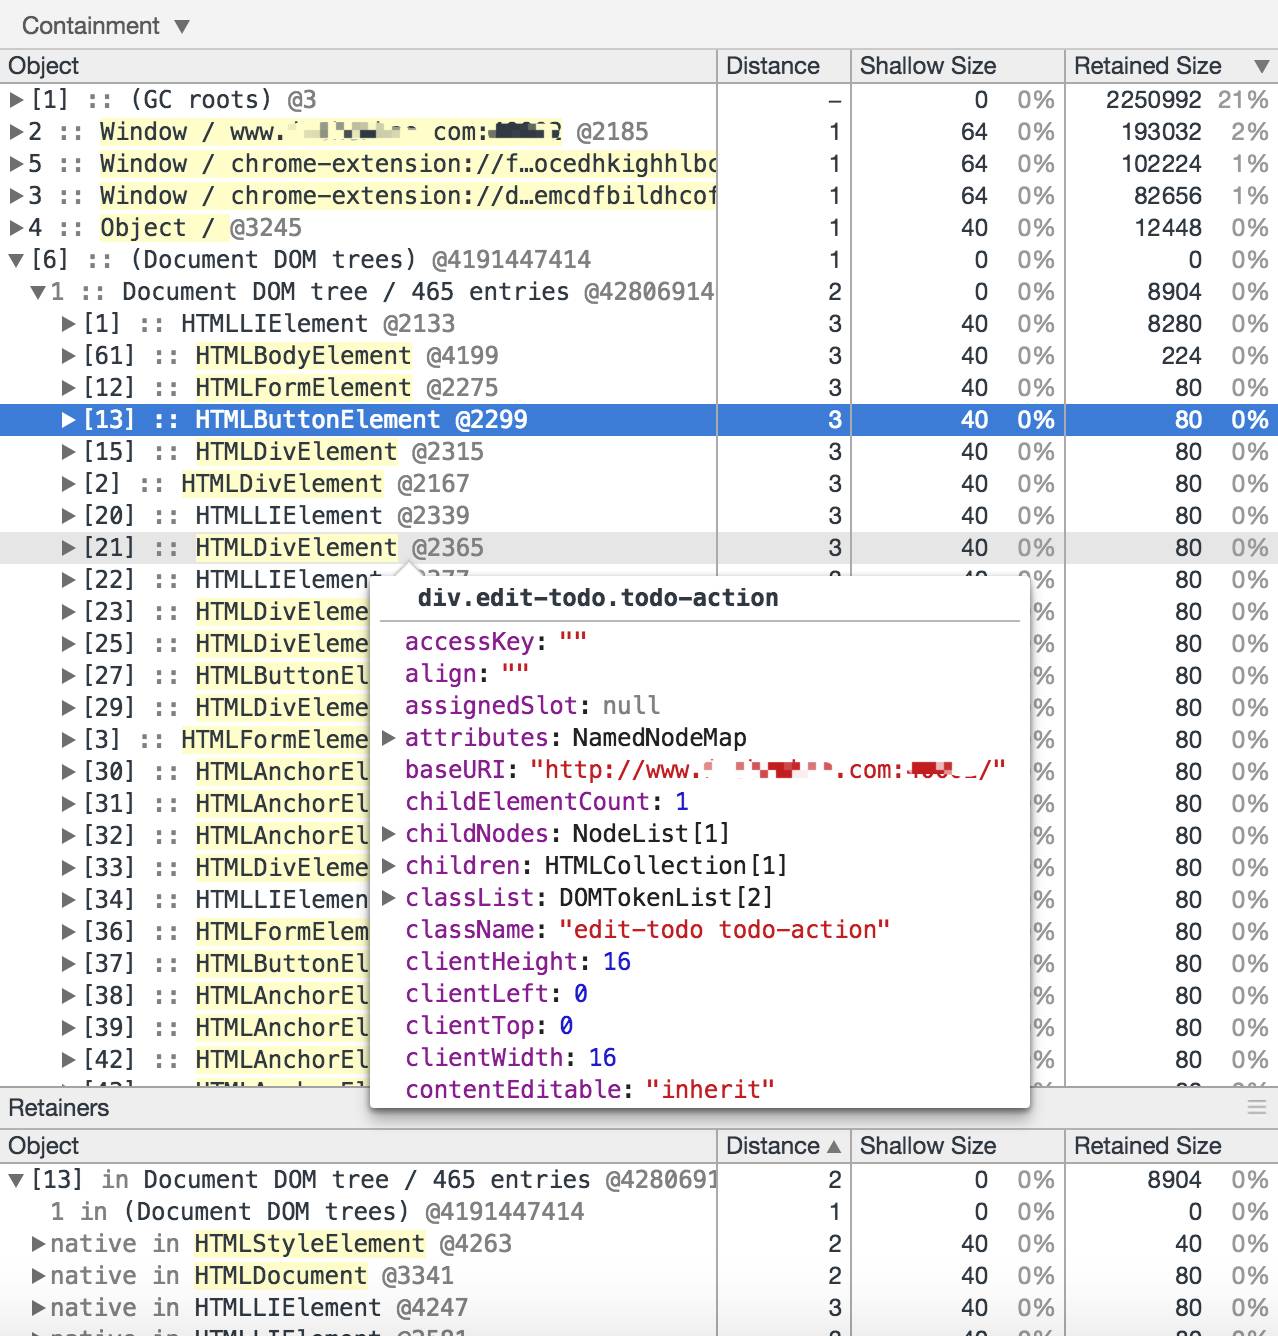Image resolution: width=1278 pixels, height=1336 pixels.
Task: Click the Retained Size descending sort arrow
Action: 1261,67
